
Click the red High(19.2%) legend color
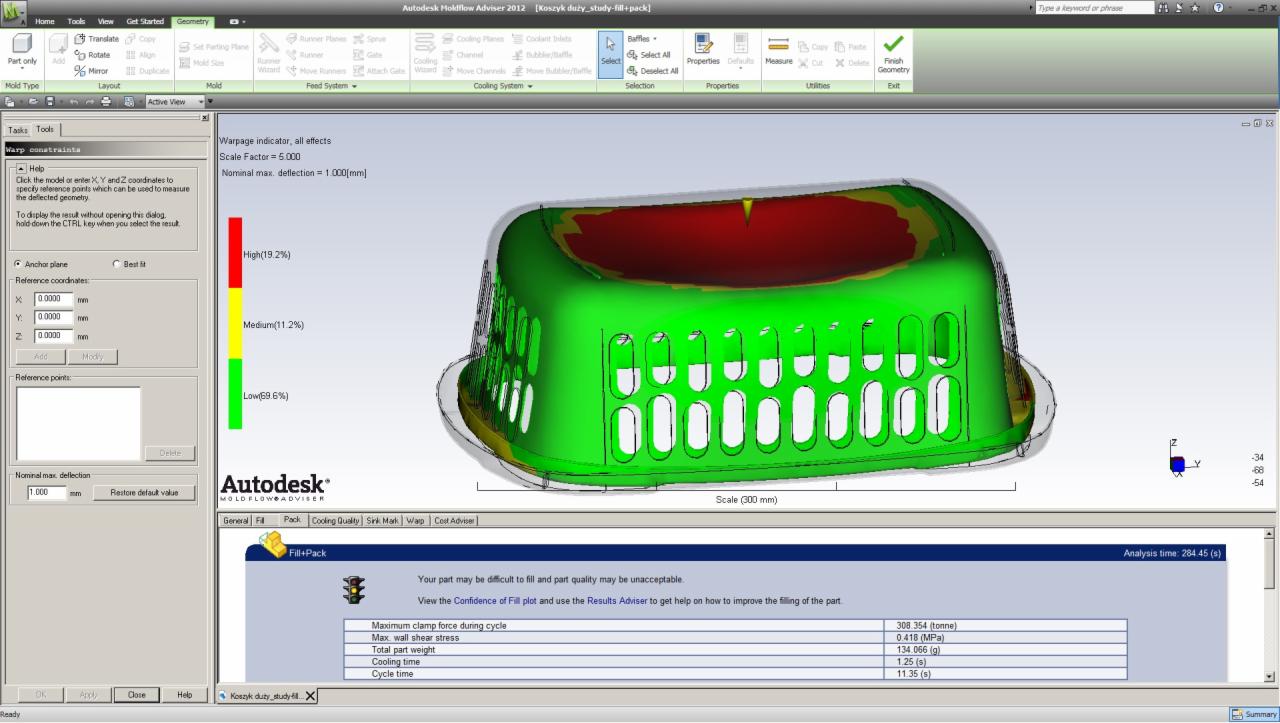235,253
